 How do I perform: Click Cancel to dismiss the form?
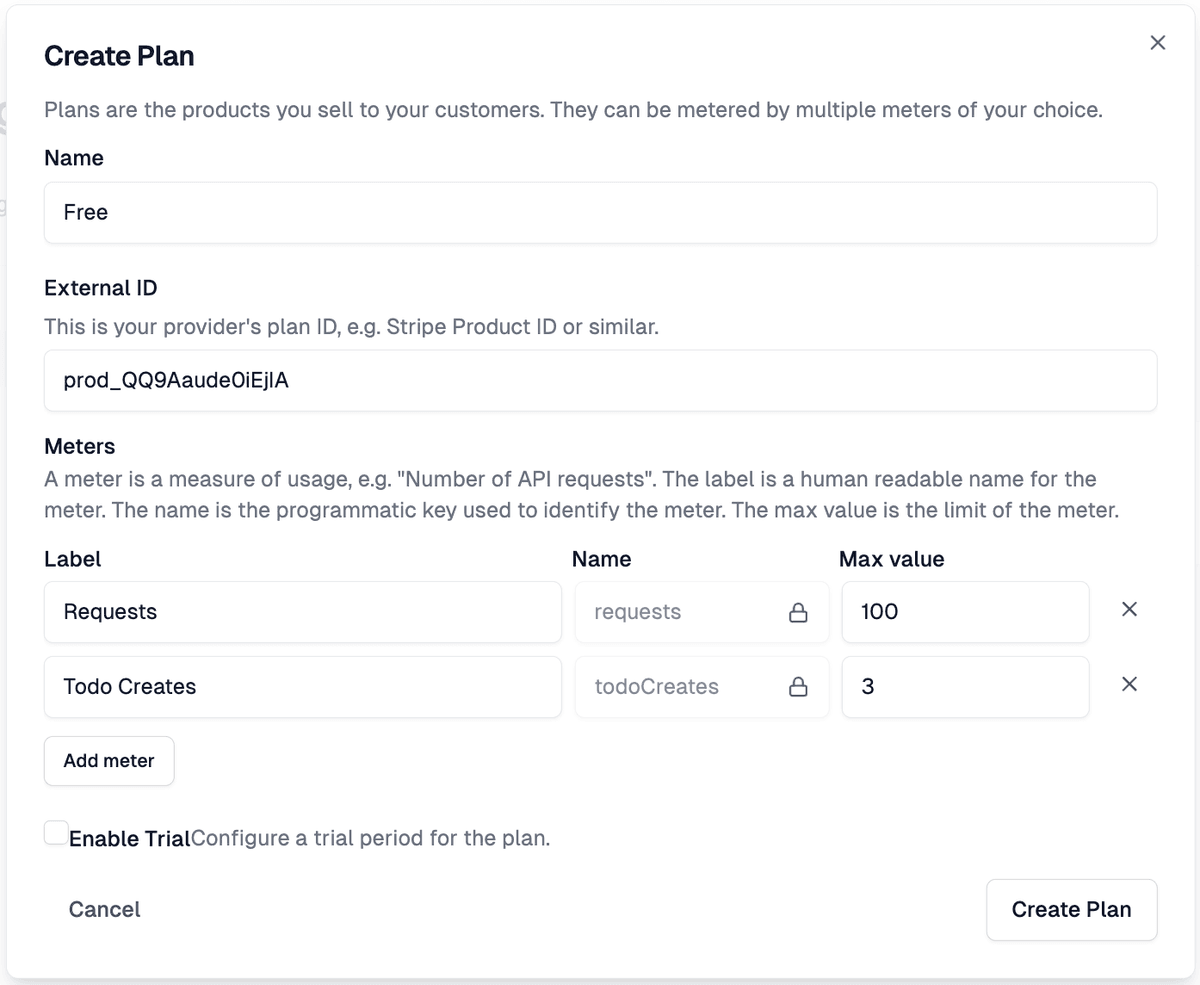(x=104, y=909)
